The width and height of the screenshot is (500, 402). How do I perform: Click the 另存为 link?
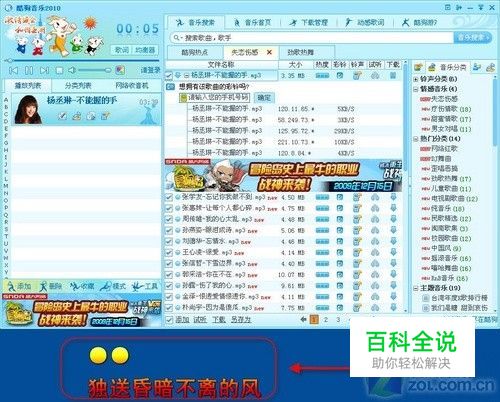pyautogui.click(x=241, y=320)
